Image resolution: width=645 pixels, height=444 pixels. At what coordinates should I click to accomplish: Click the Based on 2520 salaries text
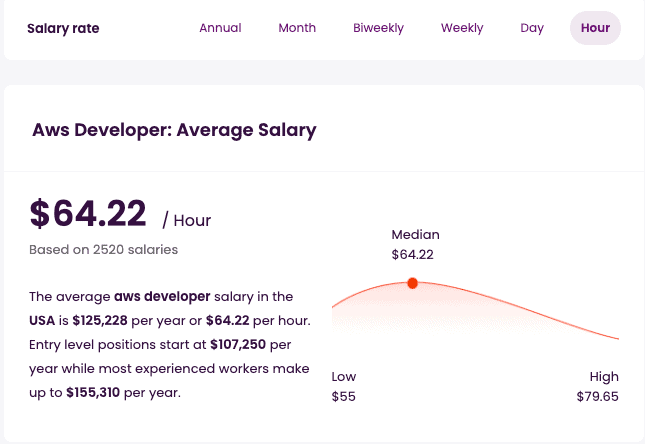tap(103, 249)
